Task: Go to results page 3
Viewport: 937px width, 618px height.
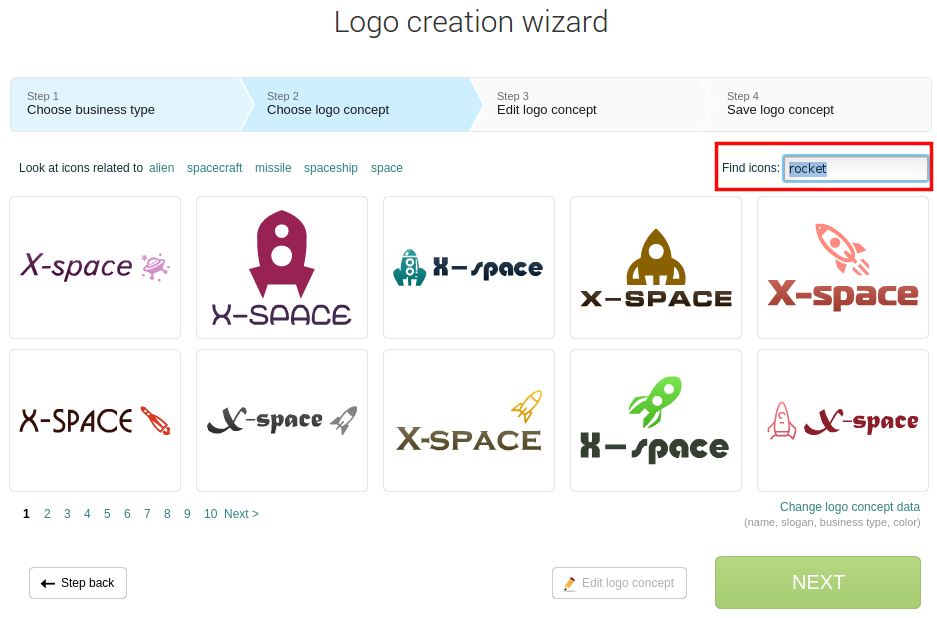Action: 68,514
